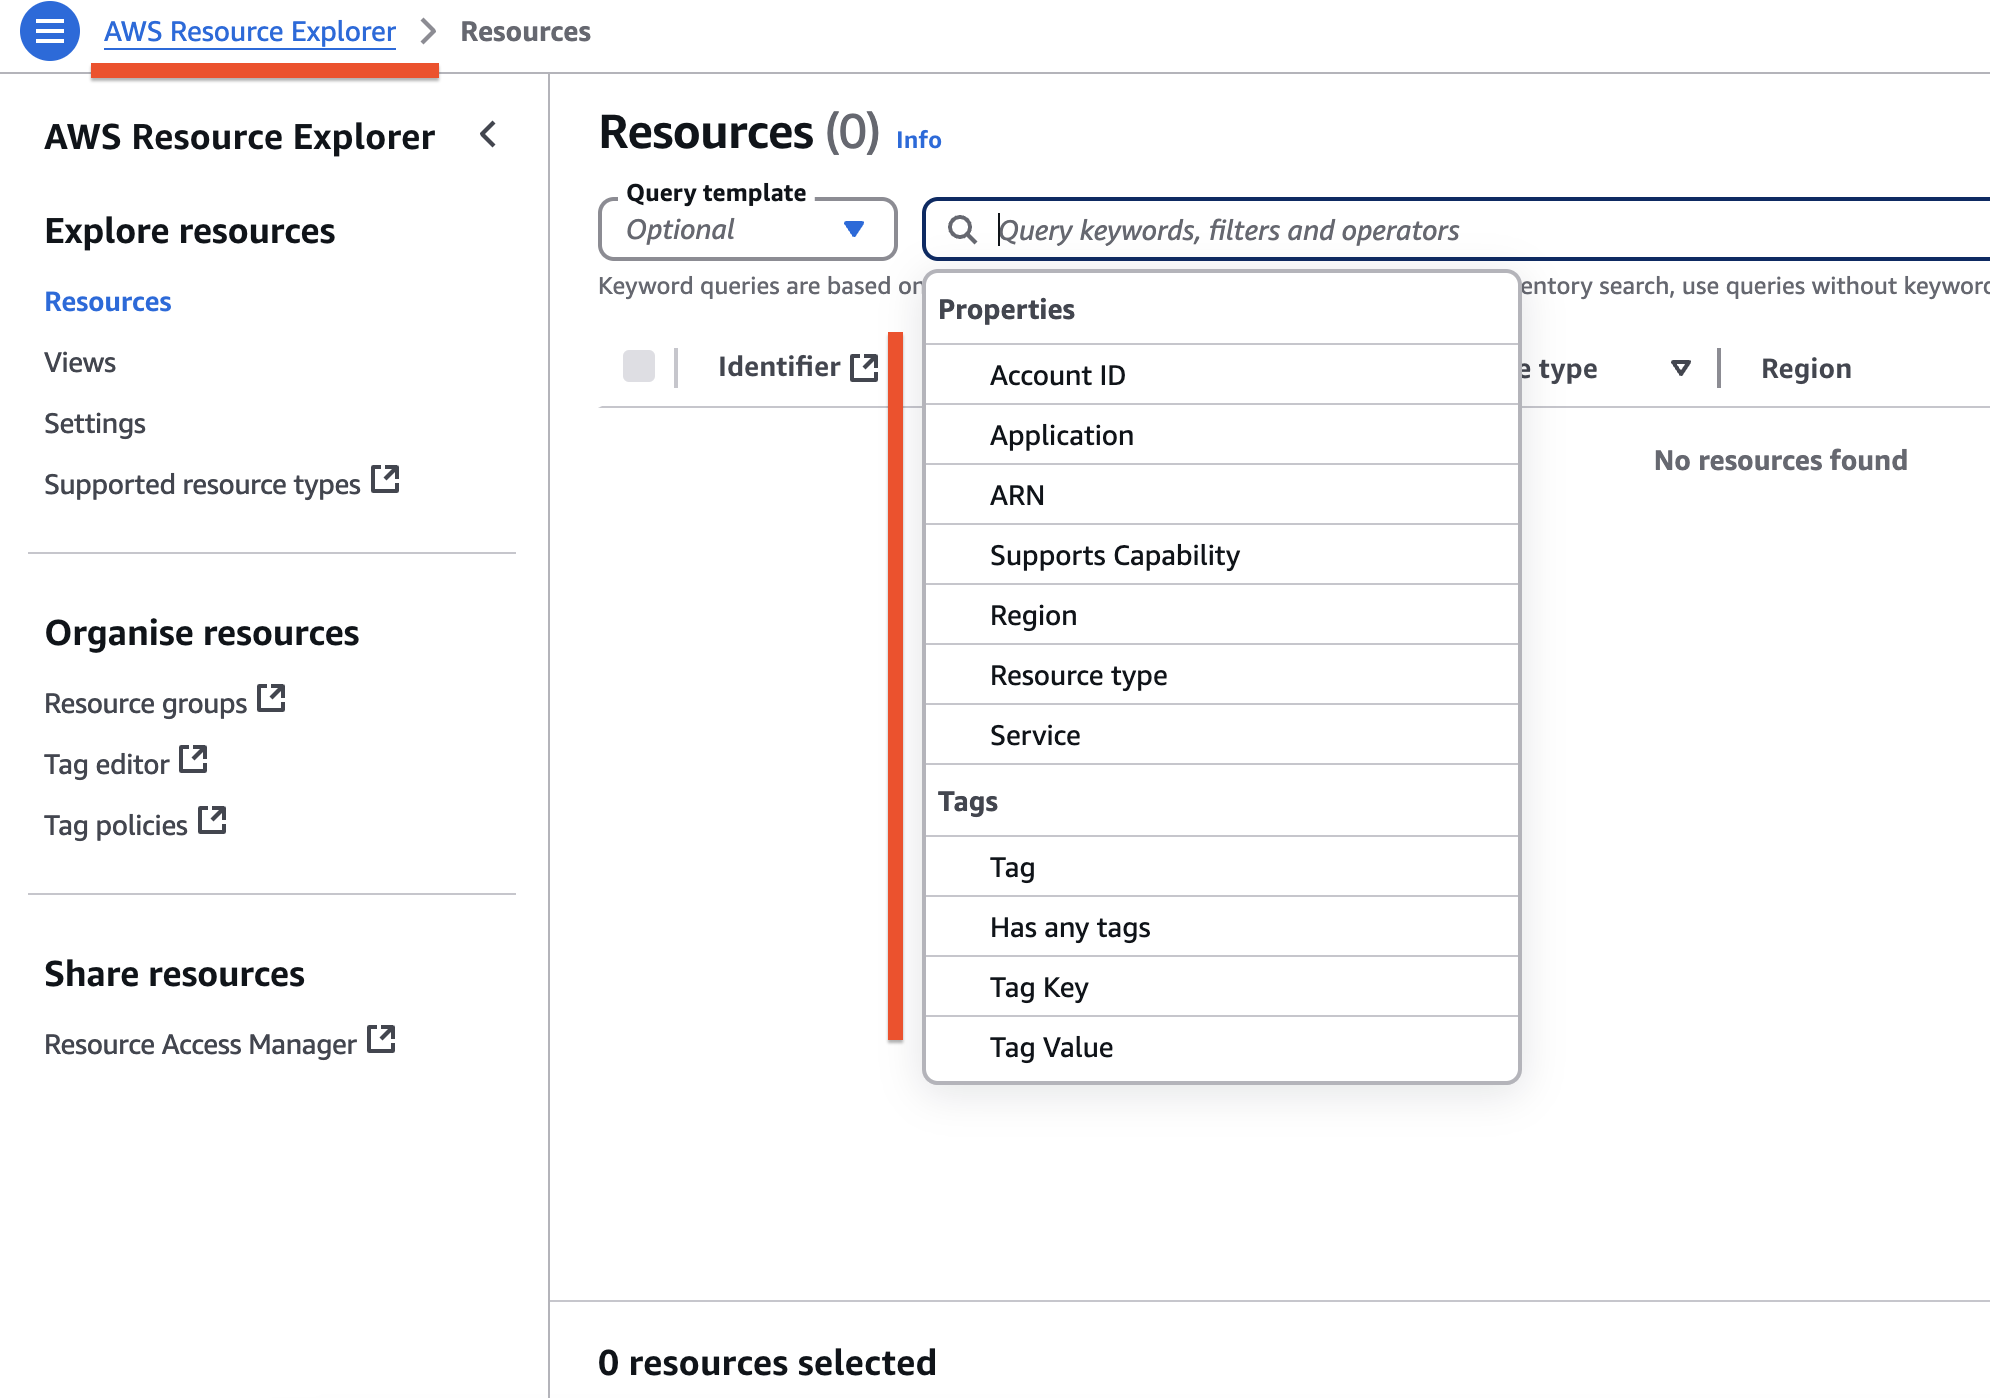
Task: Click external icon for Resource Access Manager
Action: pyautogui.click(x=381, y=1040)
